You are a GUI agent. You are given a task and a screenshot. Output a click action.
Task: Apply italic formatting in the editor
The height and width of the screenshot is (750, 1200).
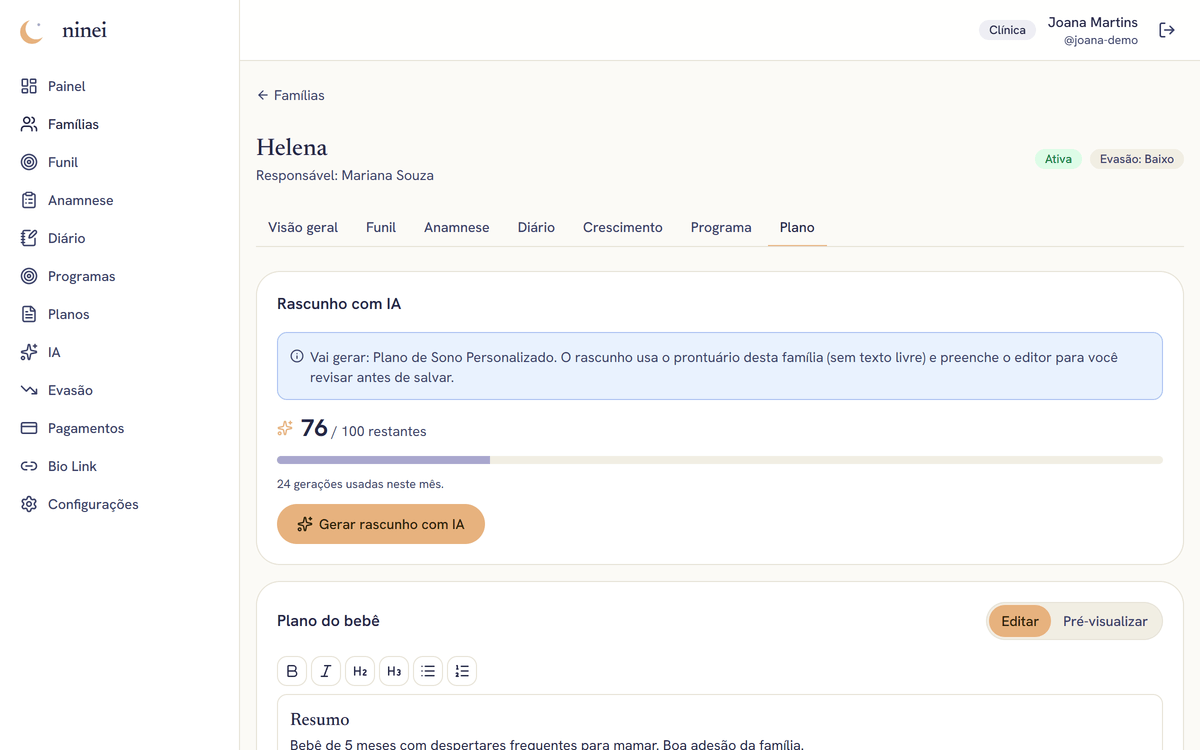(x=326, y=671)
